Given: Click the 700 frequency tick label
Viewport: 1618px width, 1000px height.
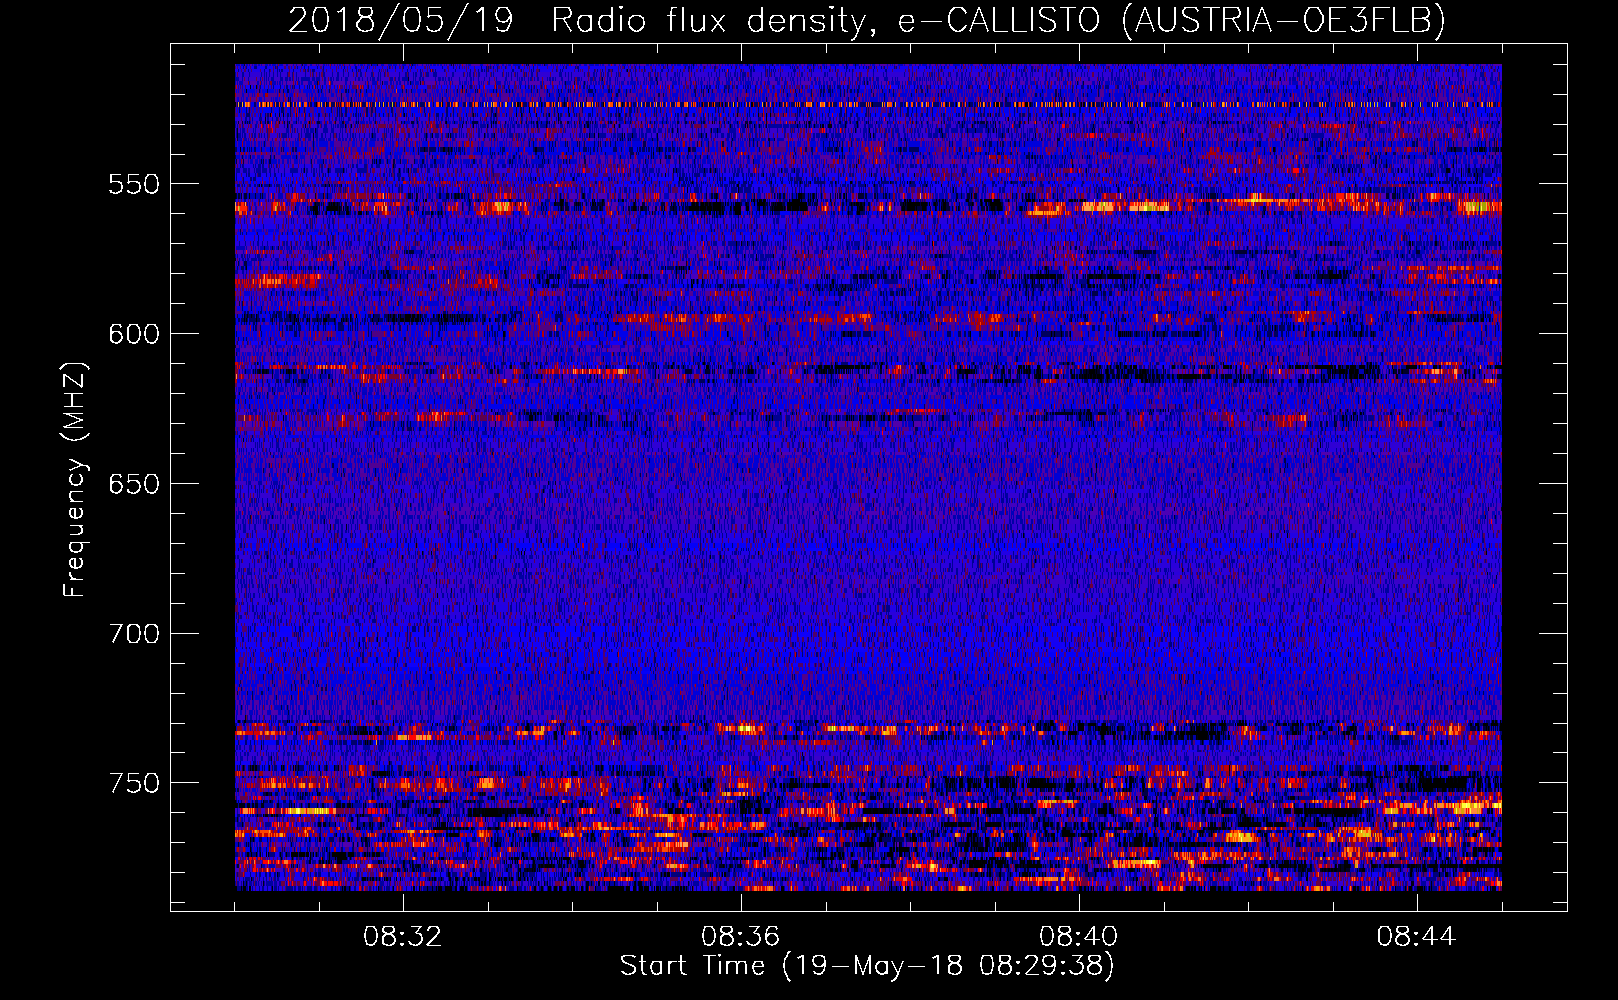Looking at the screenshot, I should click(134, 634).
